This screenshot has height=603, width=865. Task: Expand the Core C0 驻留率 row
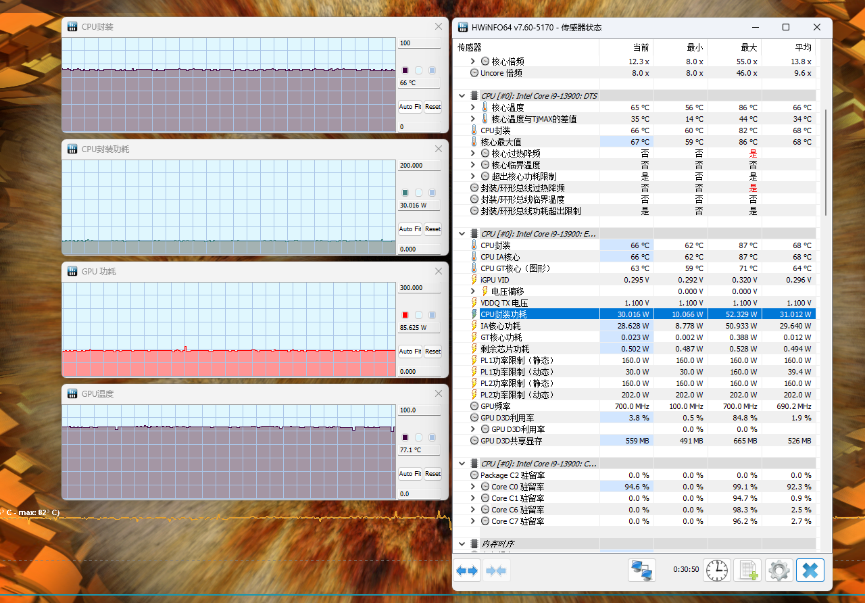click(x=473, y=486)
